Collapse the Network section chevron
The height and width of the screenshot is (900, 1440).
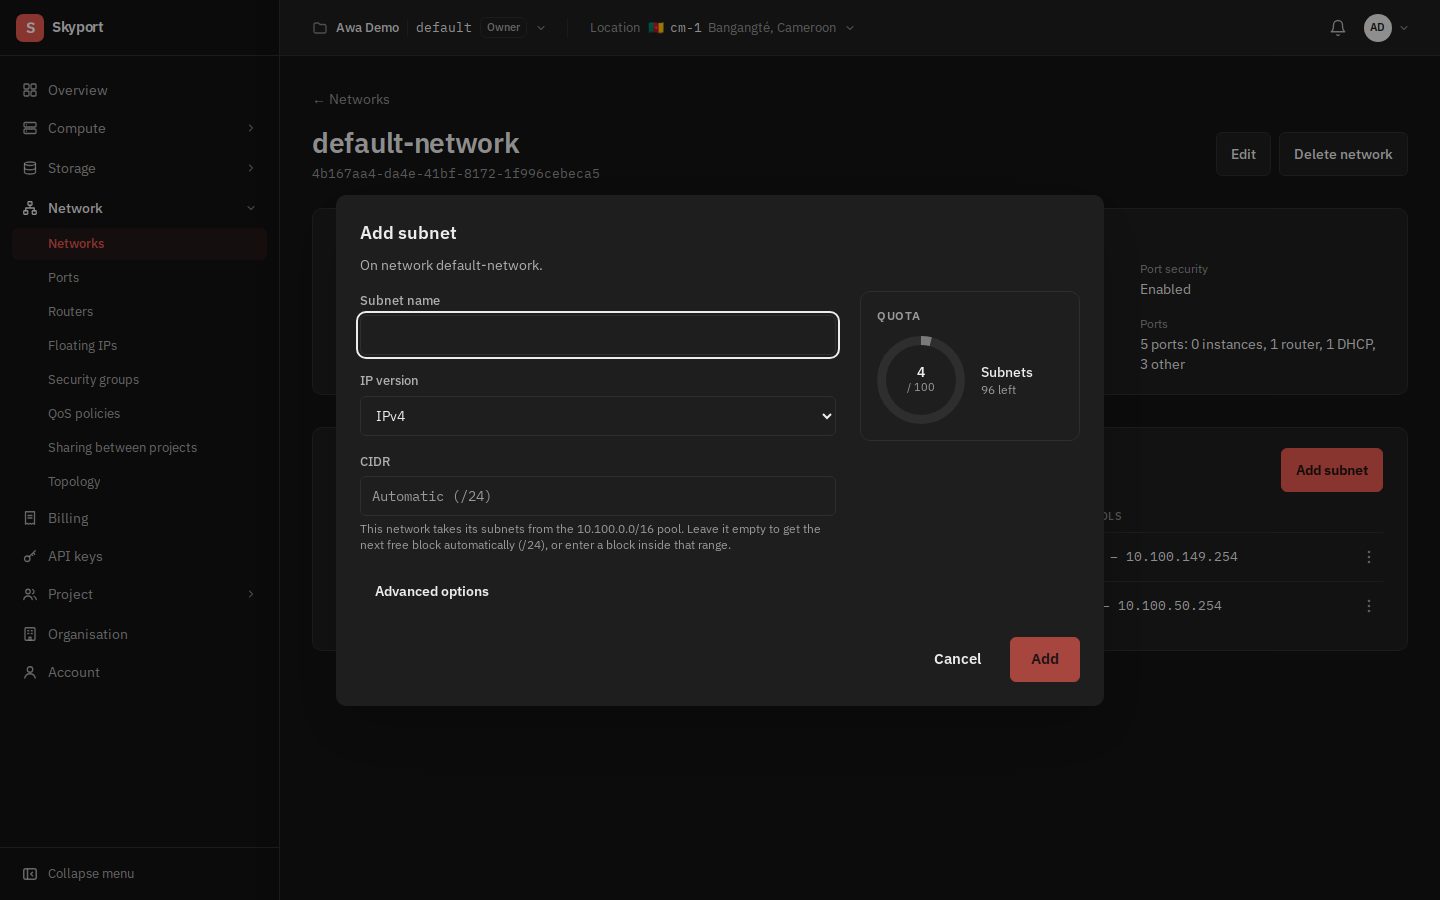pyautogui.click(x=251, y=208)
